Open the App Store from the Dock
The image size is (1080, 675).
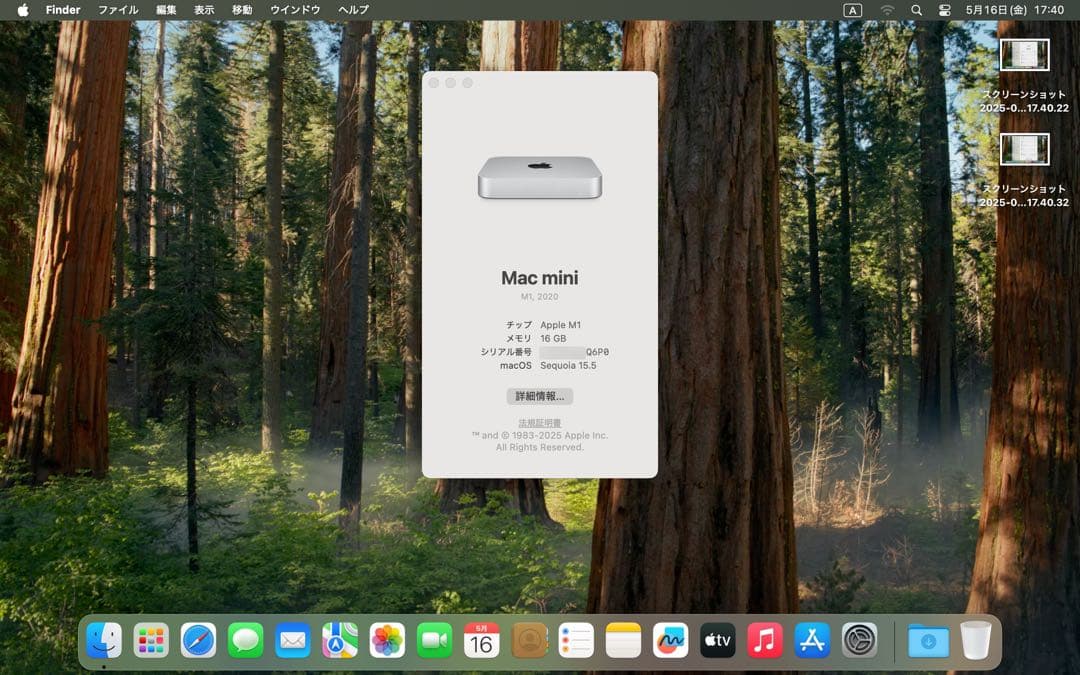[811, 640]
